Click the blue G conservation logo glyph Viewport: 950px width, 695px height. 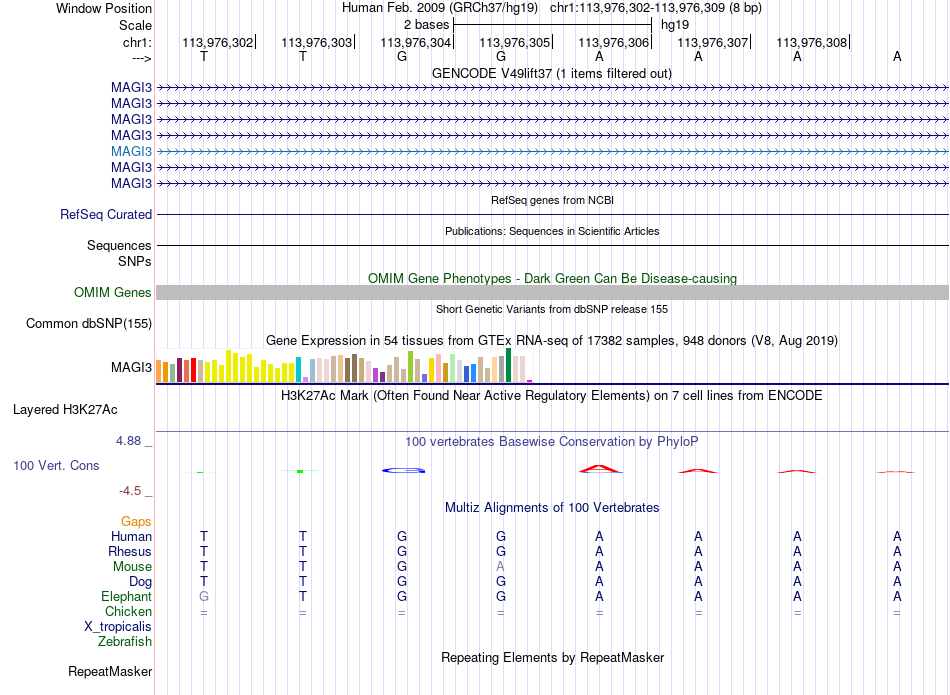click(404, 470)
